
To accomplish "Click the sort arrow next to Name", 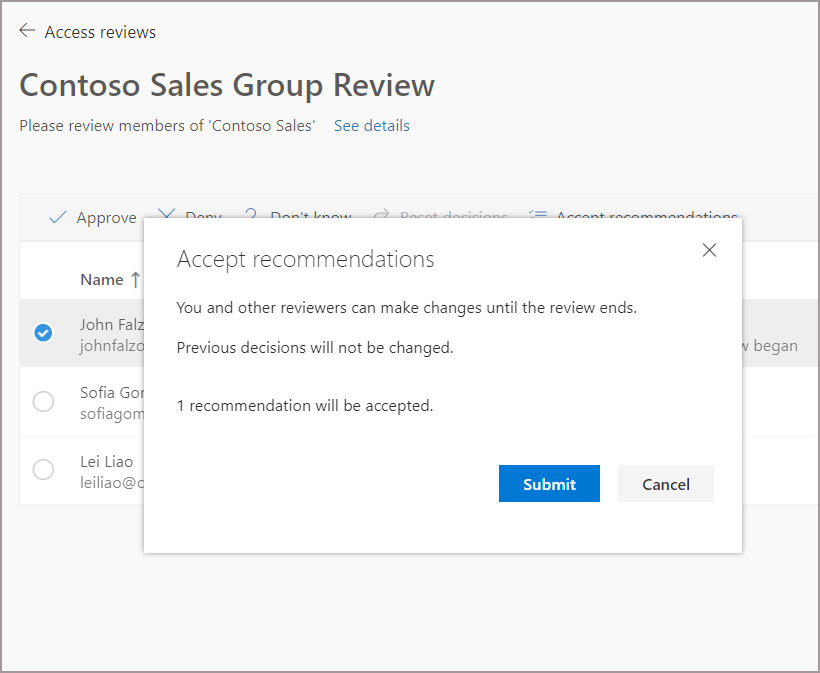I will 135,280.
